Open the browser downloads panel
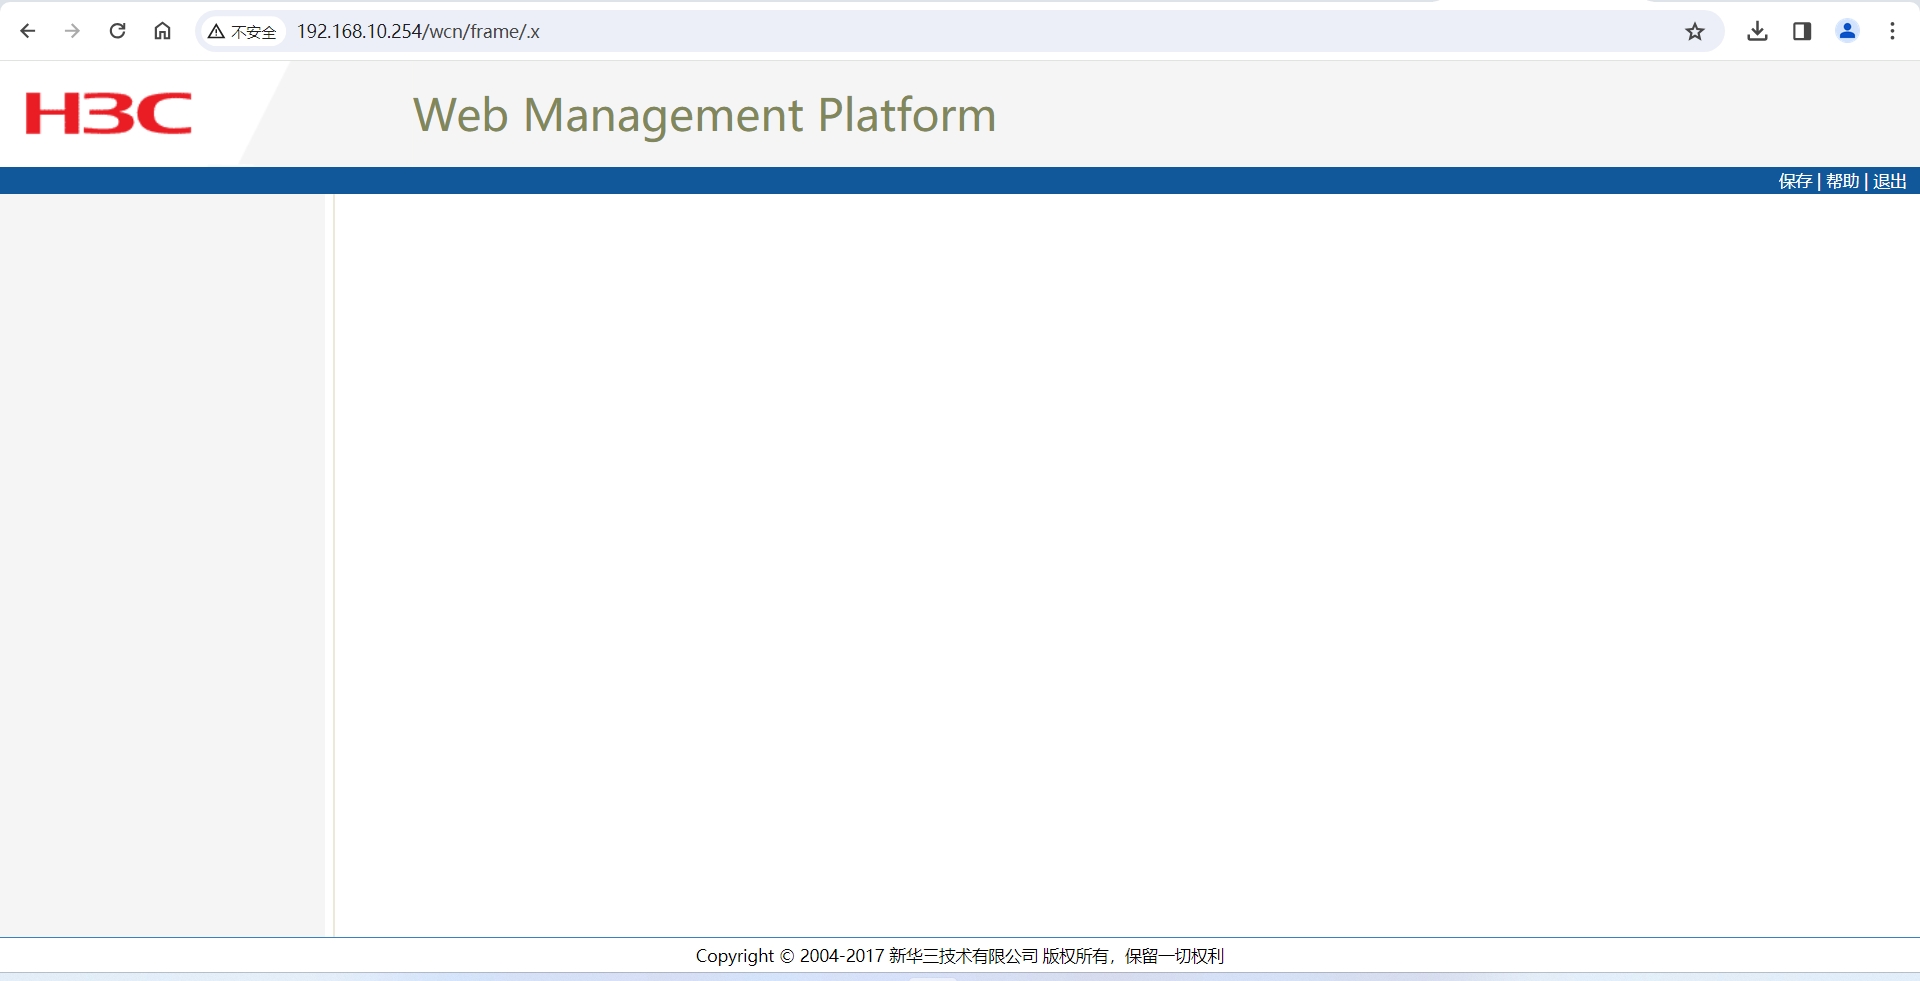The width and height of the screenshot is (1920, 981). click(1757, 32)
